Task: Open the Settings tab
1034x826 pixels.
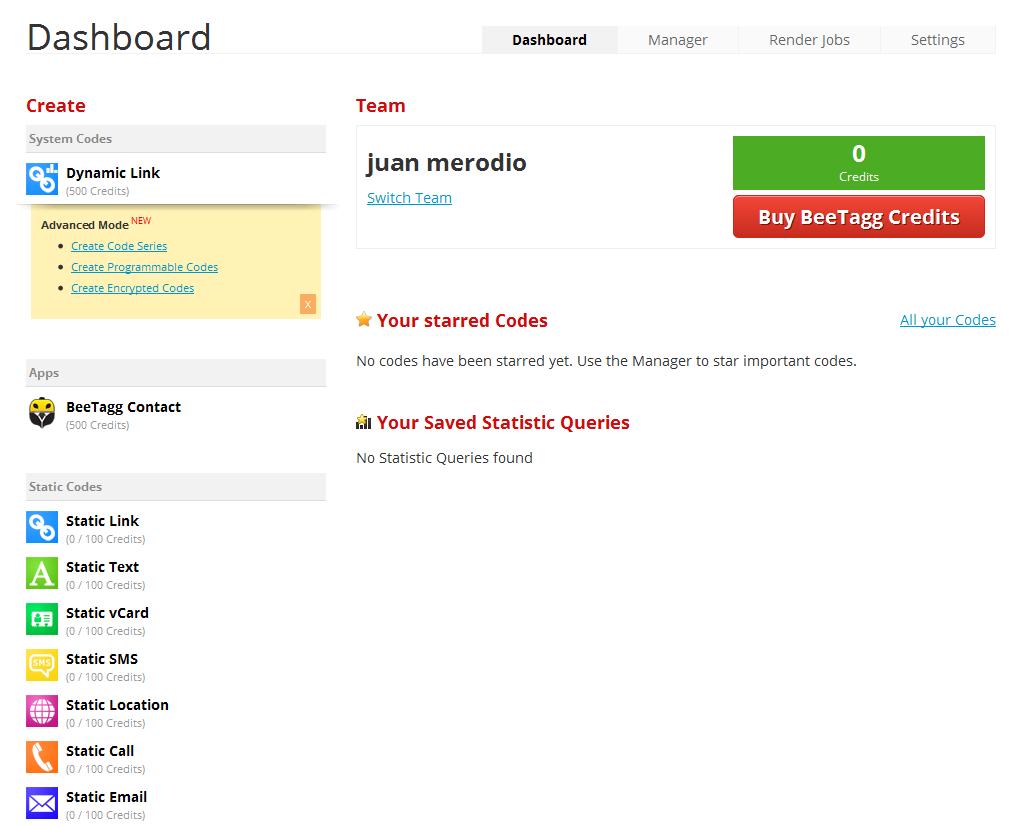Action: click(x=938, y=40)
